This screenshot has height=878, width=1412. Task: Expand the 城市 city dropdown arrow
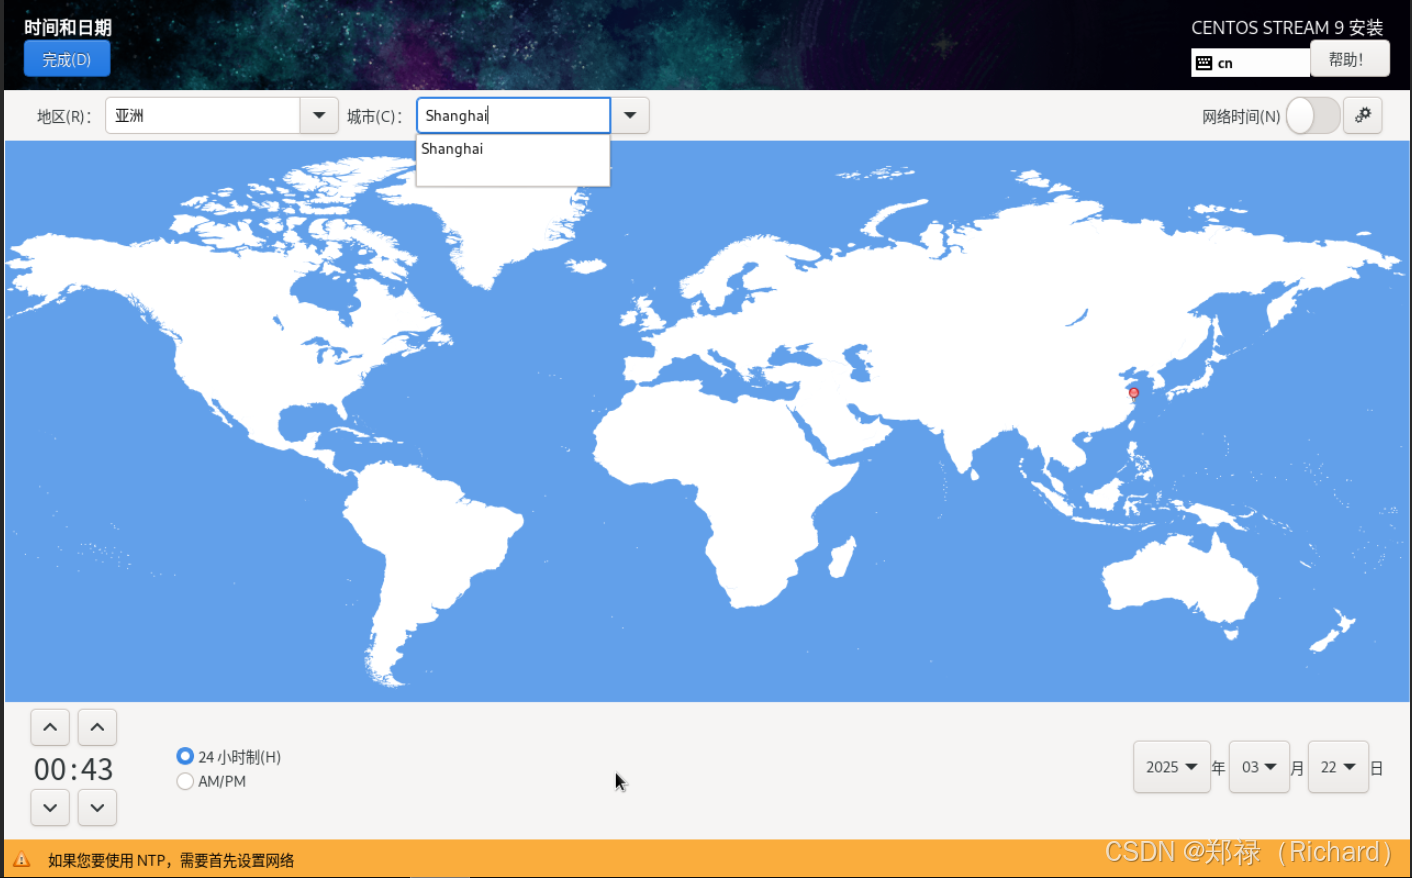(x=630, y=115)
